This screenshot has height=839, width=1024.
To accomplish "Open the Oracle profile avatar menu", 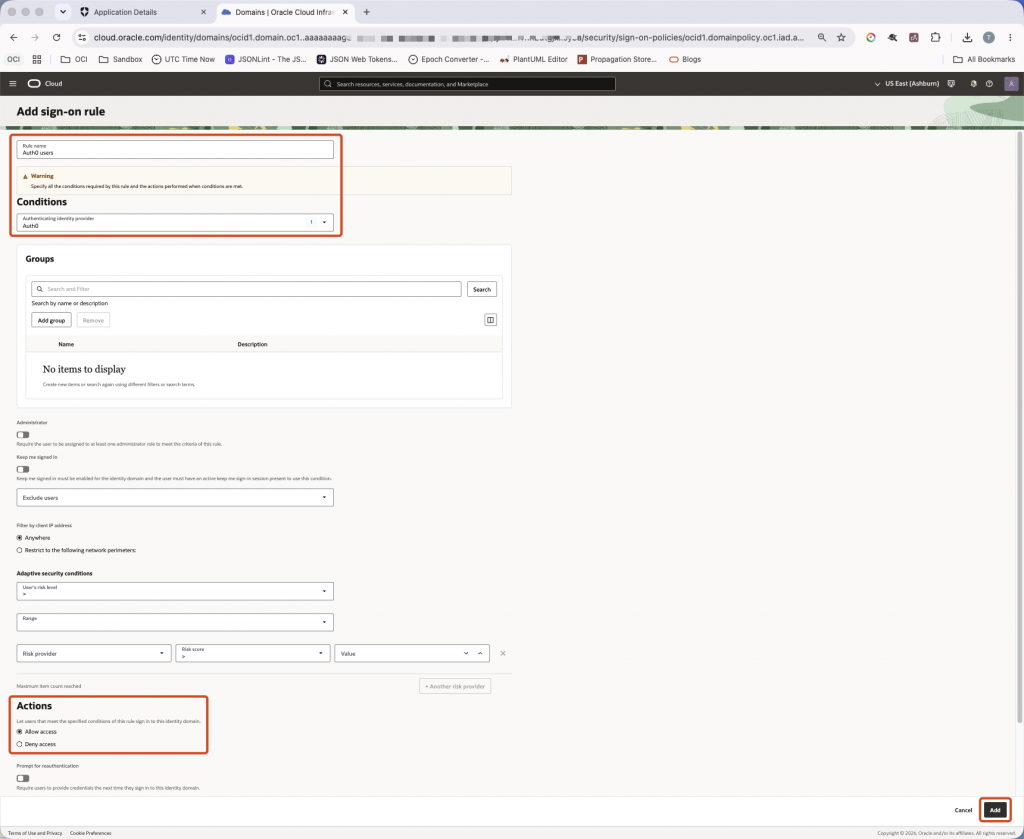I will pos(1011,84).
